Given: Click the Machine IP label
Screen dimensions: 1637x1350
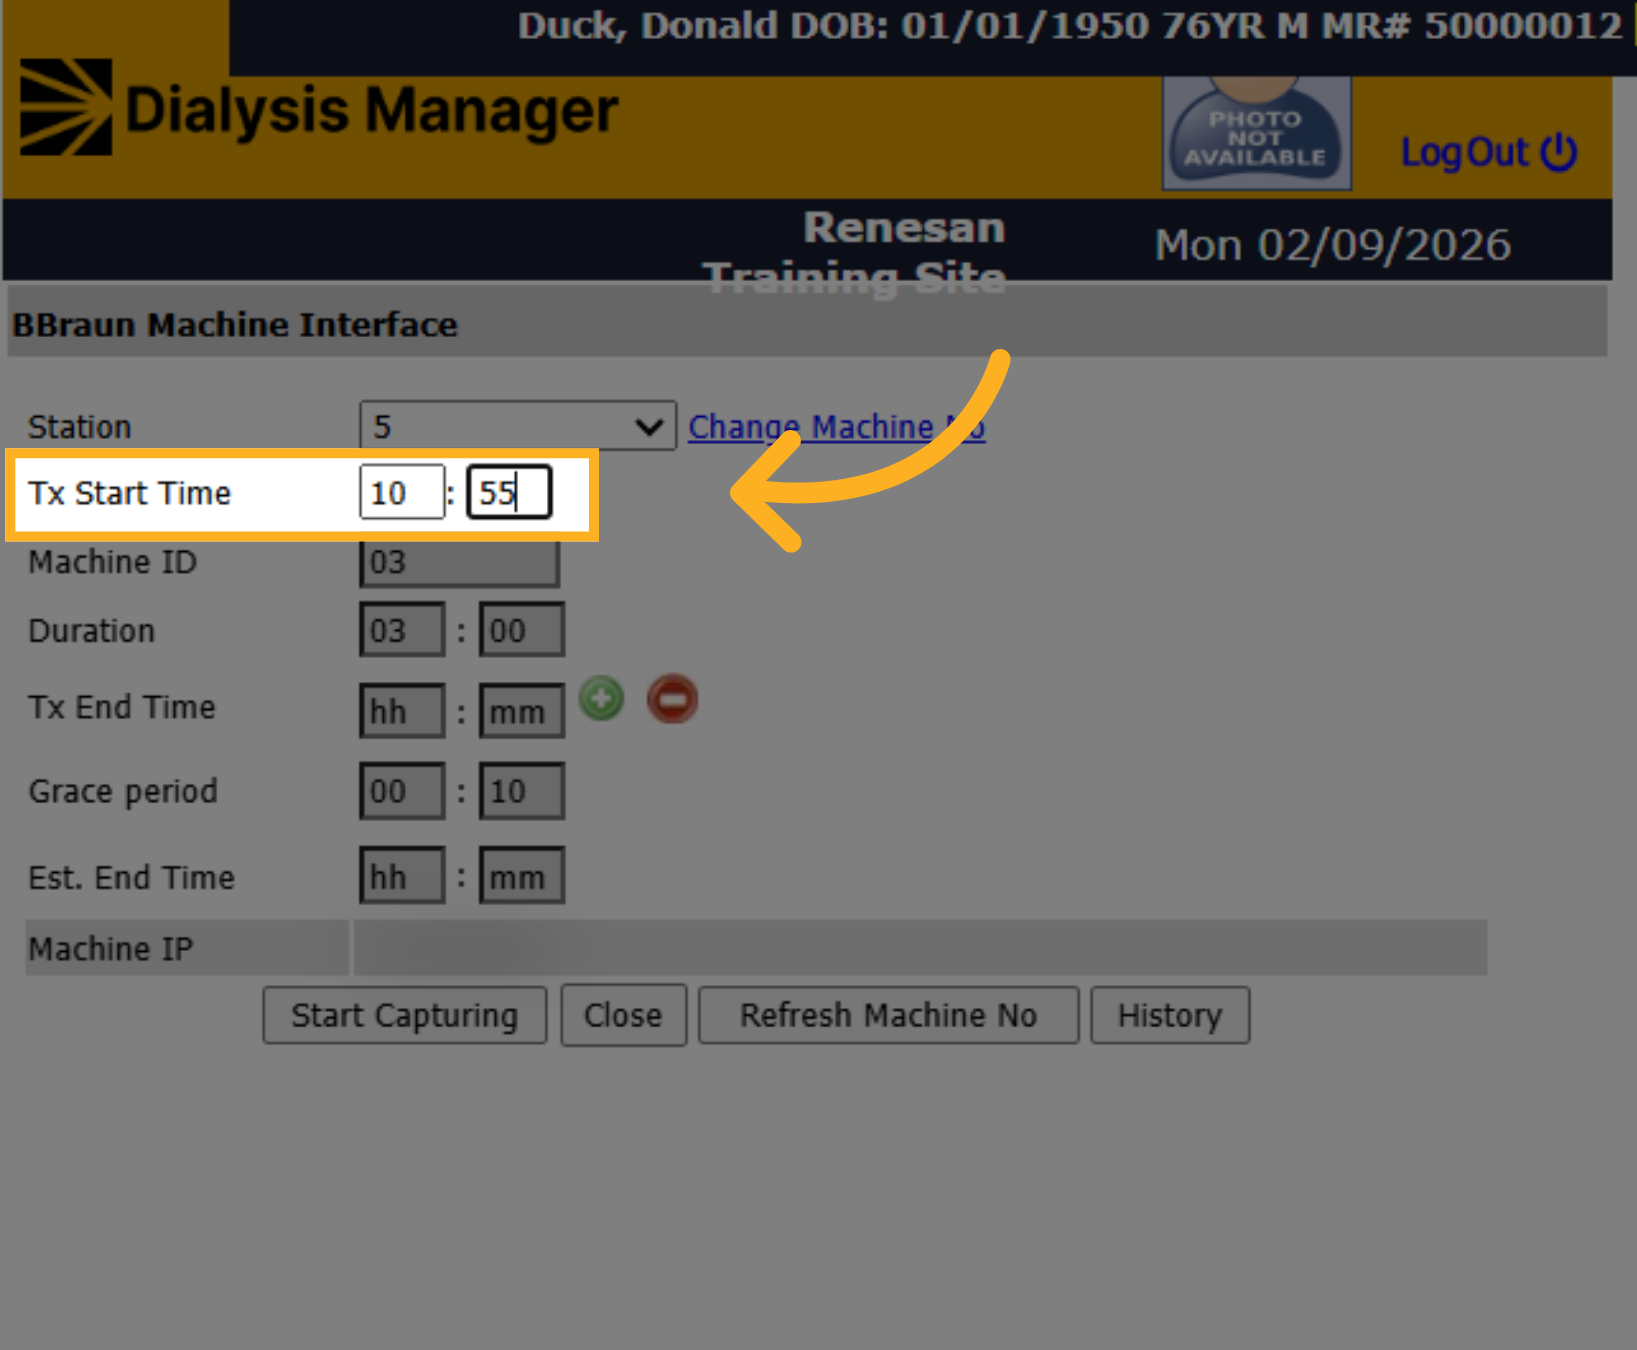Looking at the screenshot, I should tap(110, 948).
